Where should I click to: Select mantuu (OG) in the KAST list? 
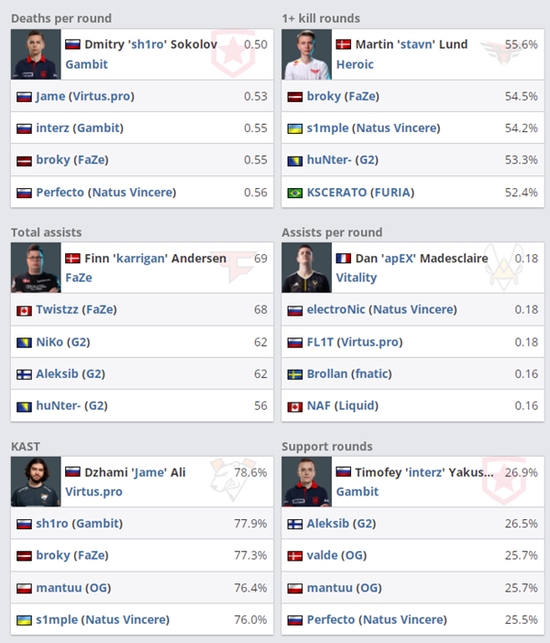coord(73,588)
